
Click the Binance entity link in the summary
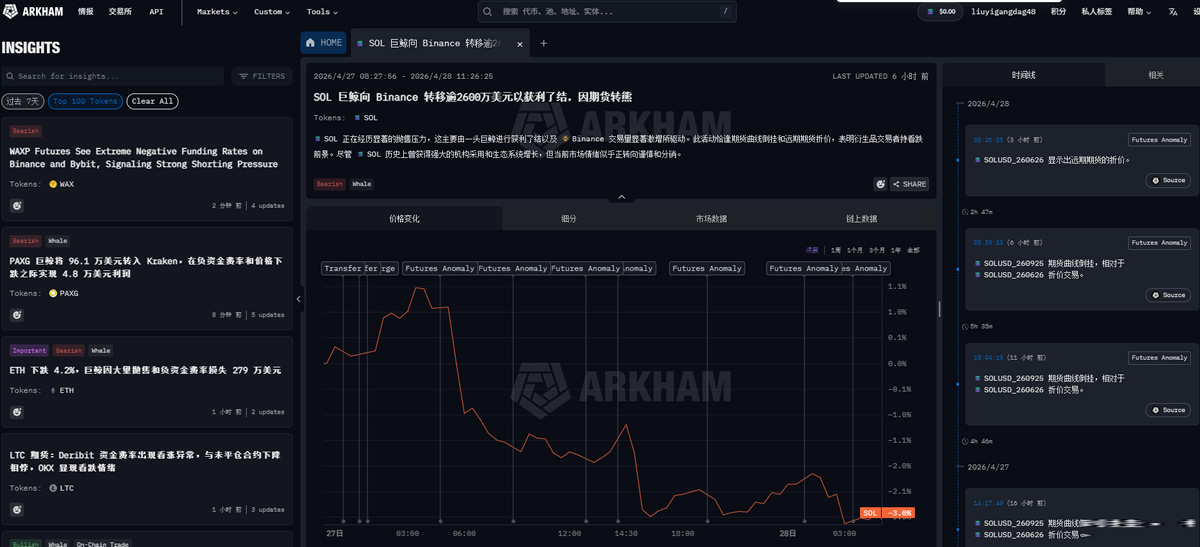[584, 139]
